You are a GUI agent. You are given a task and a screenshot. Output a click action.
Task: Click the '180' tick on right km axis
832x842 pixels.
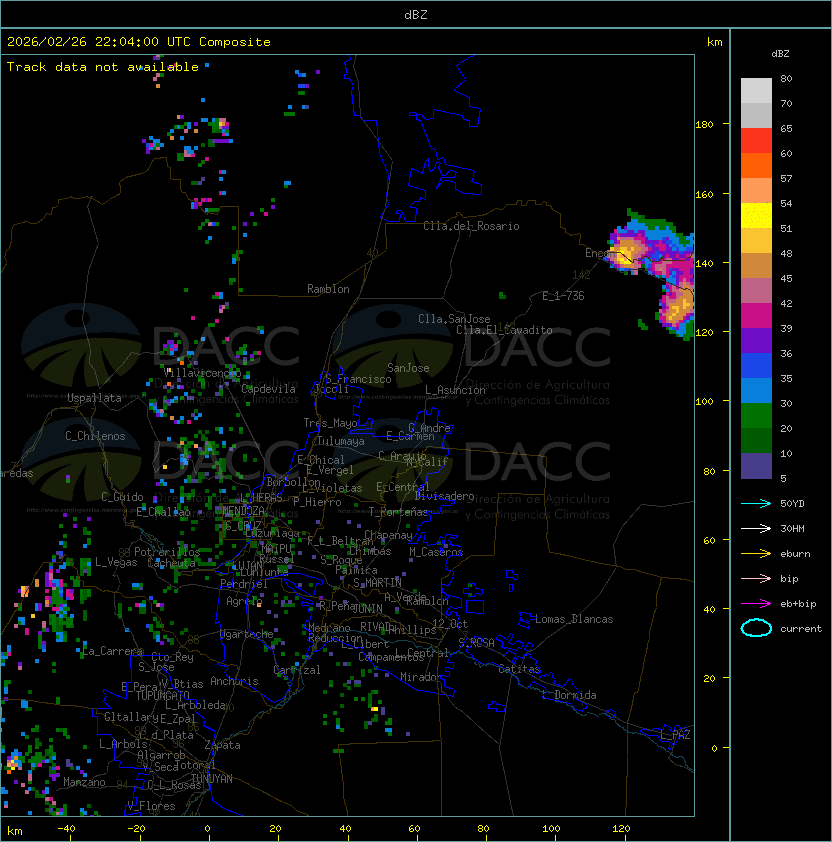click(704, 125)
